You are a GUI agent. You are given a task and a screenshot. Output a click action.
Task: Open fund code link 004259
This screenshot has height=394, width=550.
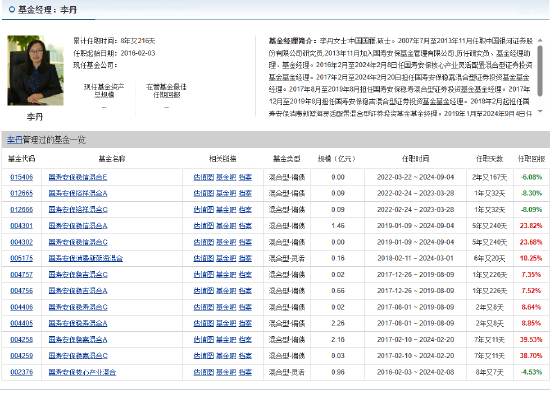pos(21,356)
